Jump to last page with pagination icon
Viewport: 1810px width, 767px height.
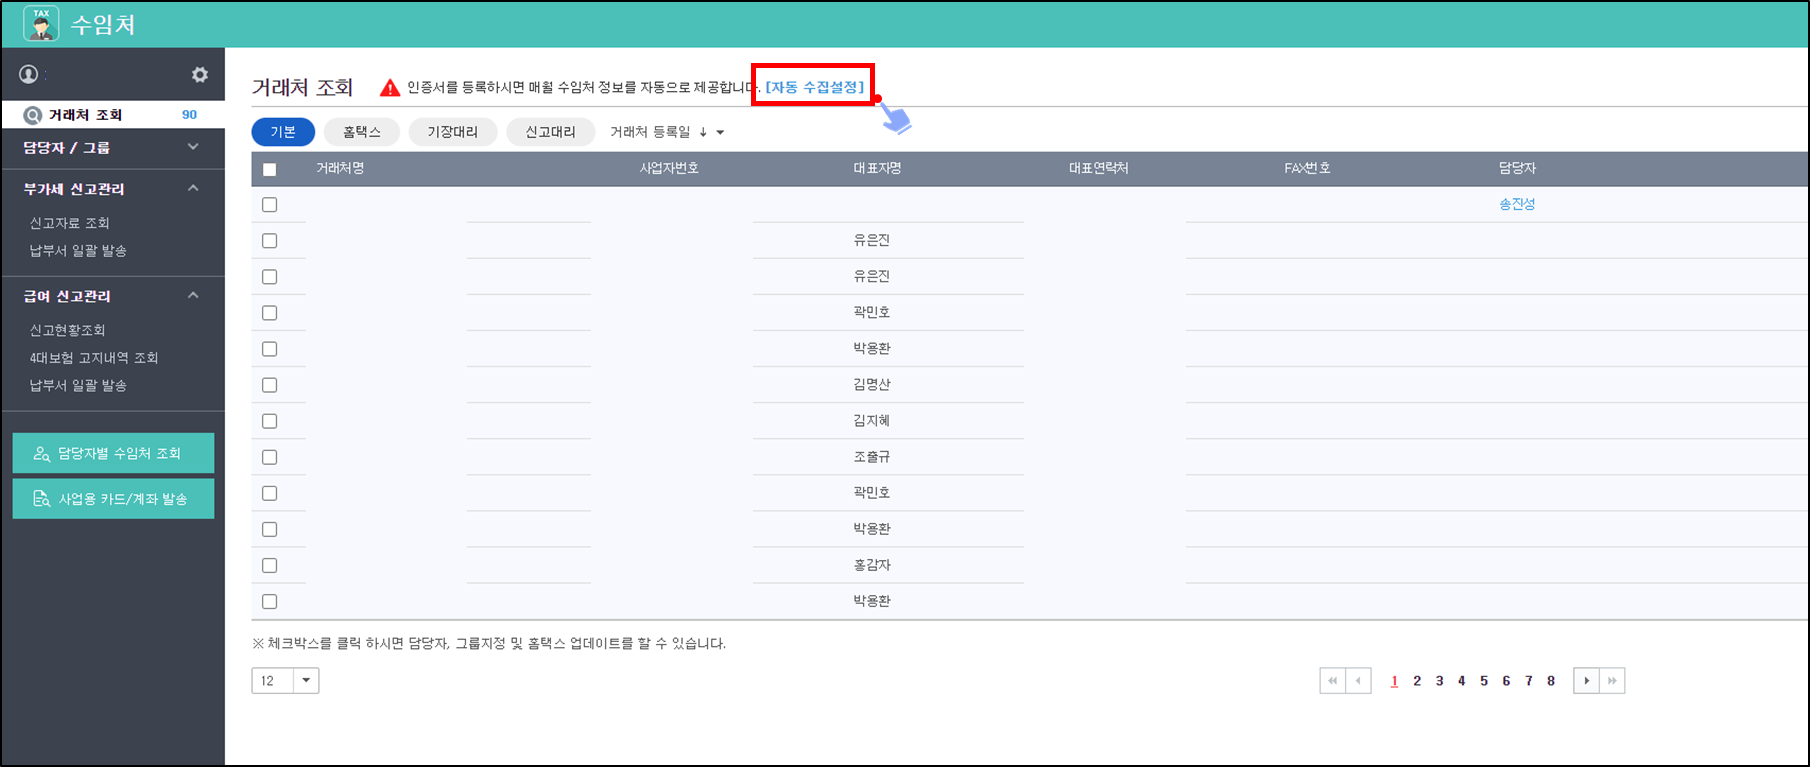point(1612,681)
